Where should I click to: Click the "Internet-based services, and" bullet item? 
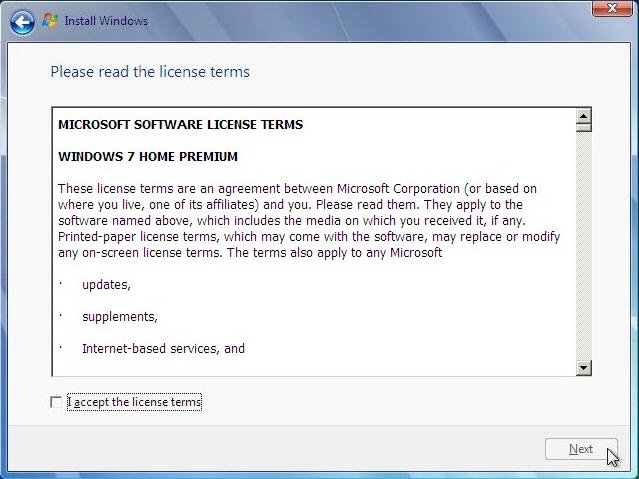click(163, 349)
